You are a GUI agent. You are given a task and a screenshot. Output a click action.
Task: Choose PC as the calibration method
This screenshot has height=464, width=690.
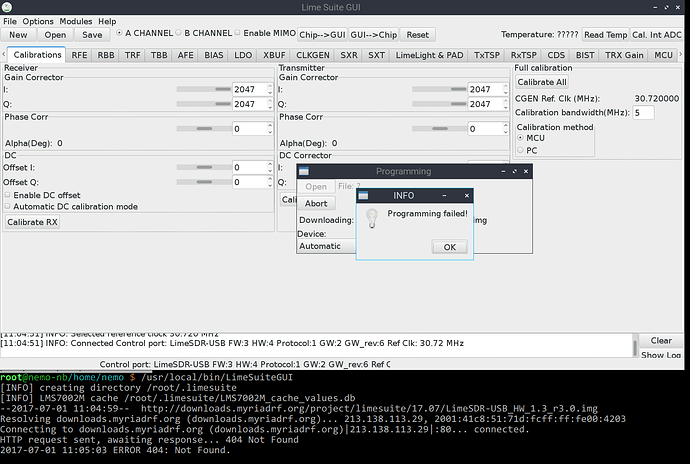point(519,149)
